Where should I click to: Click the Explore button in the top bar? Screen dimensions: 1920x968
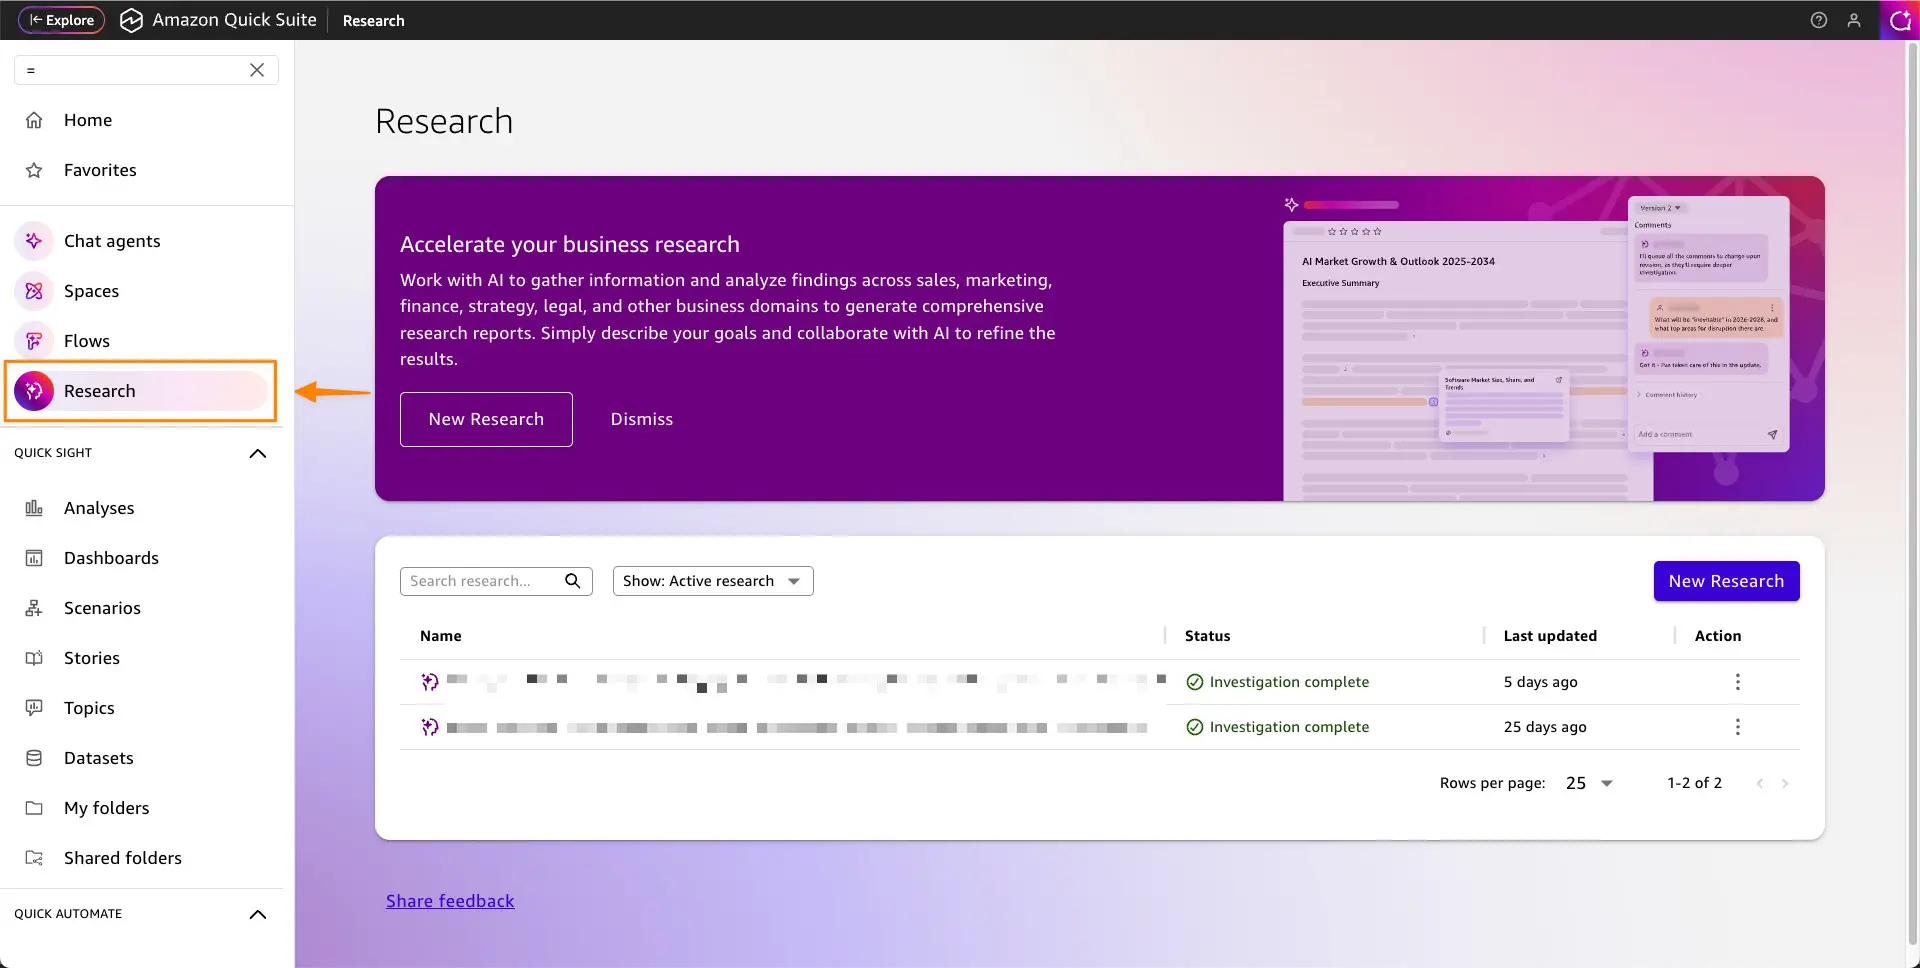click(x=61, y=20)
